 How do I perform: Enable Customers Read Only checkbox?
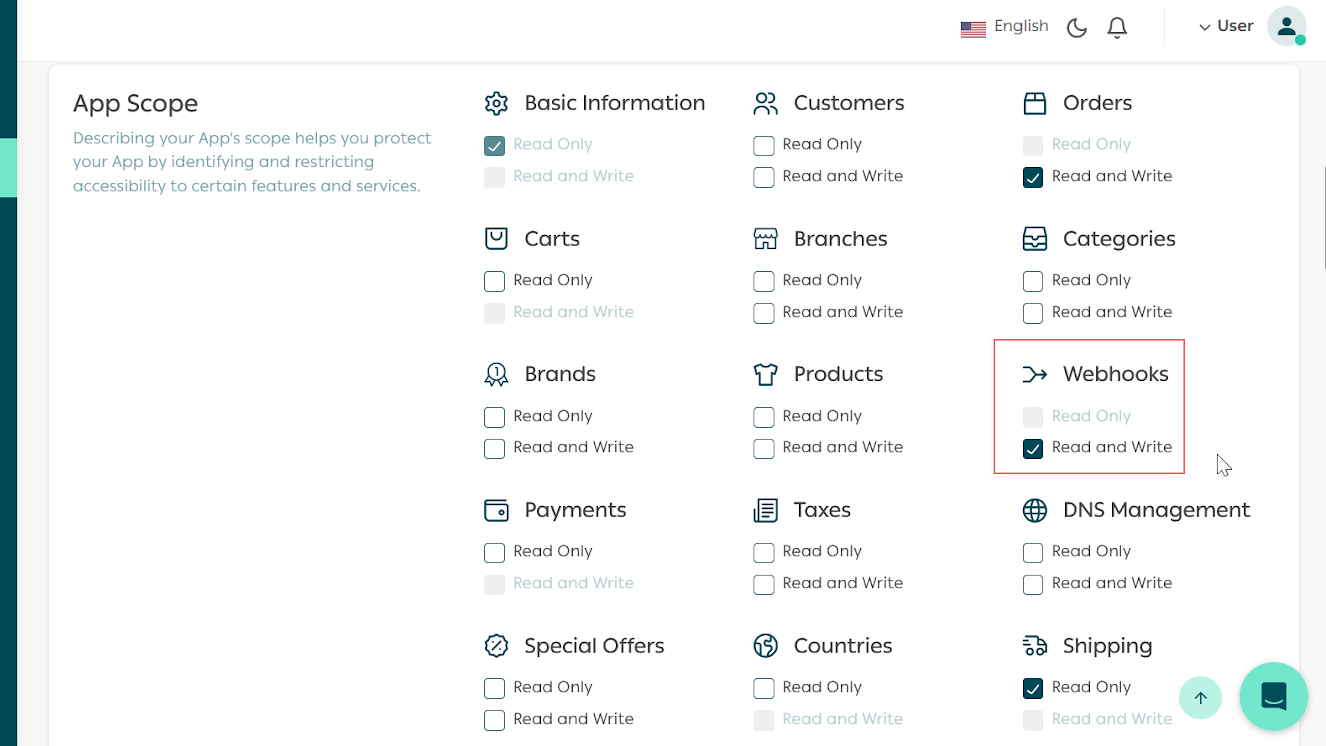[764, 145]
